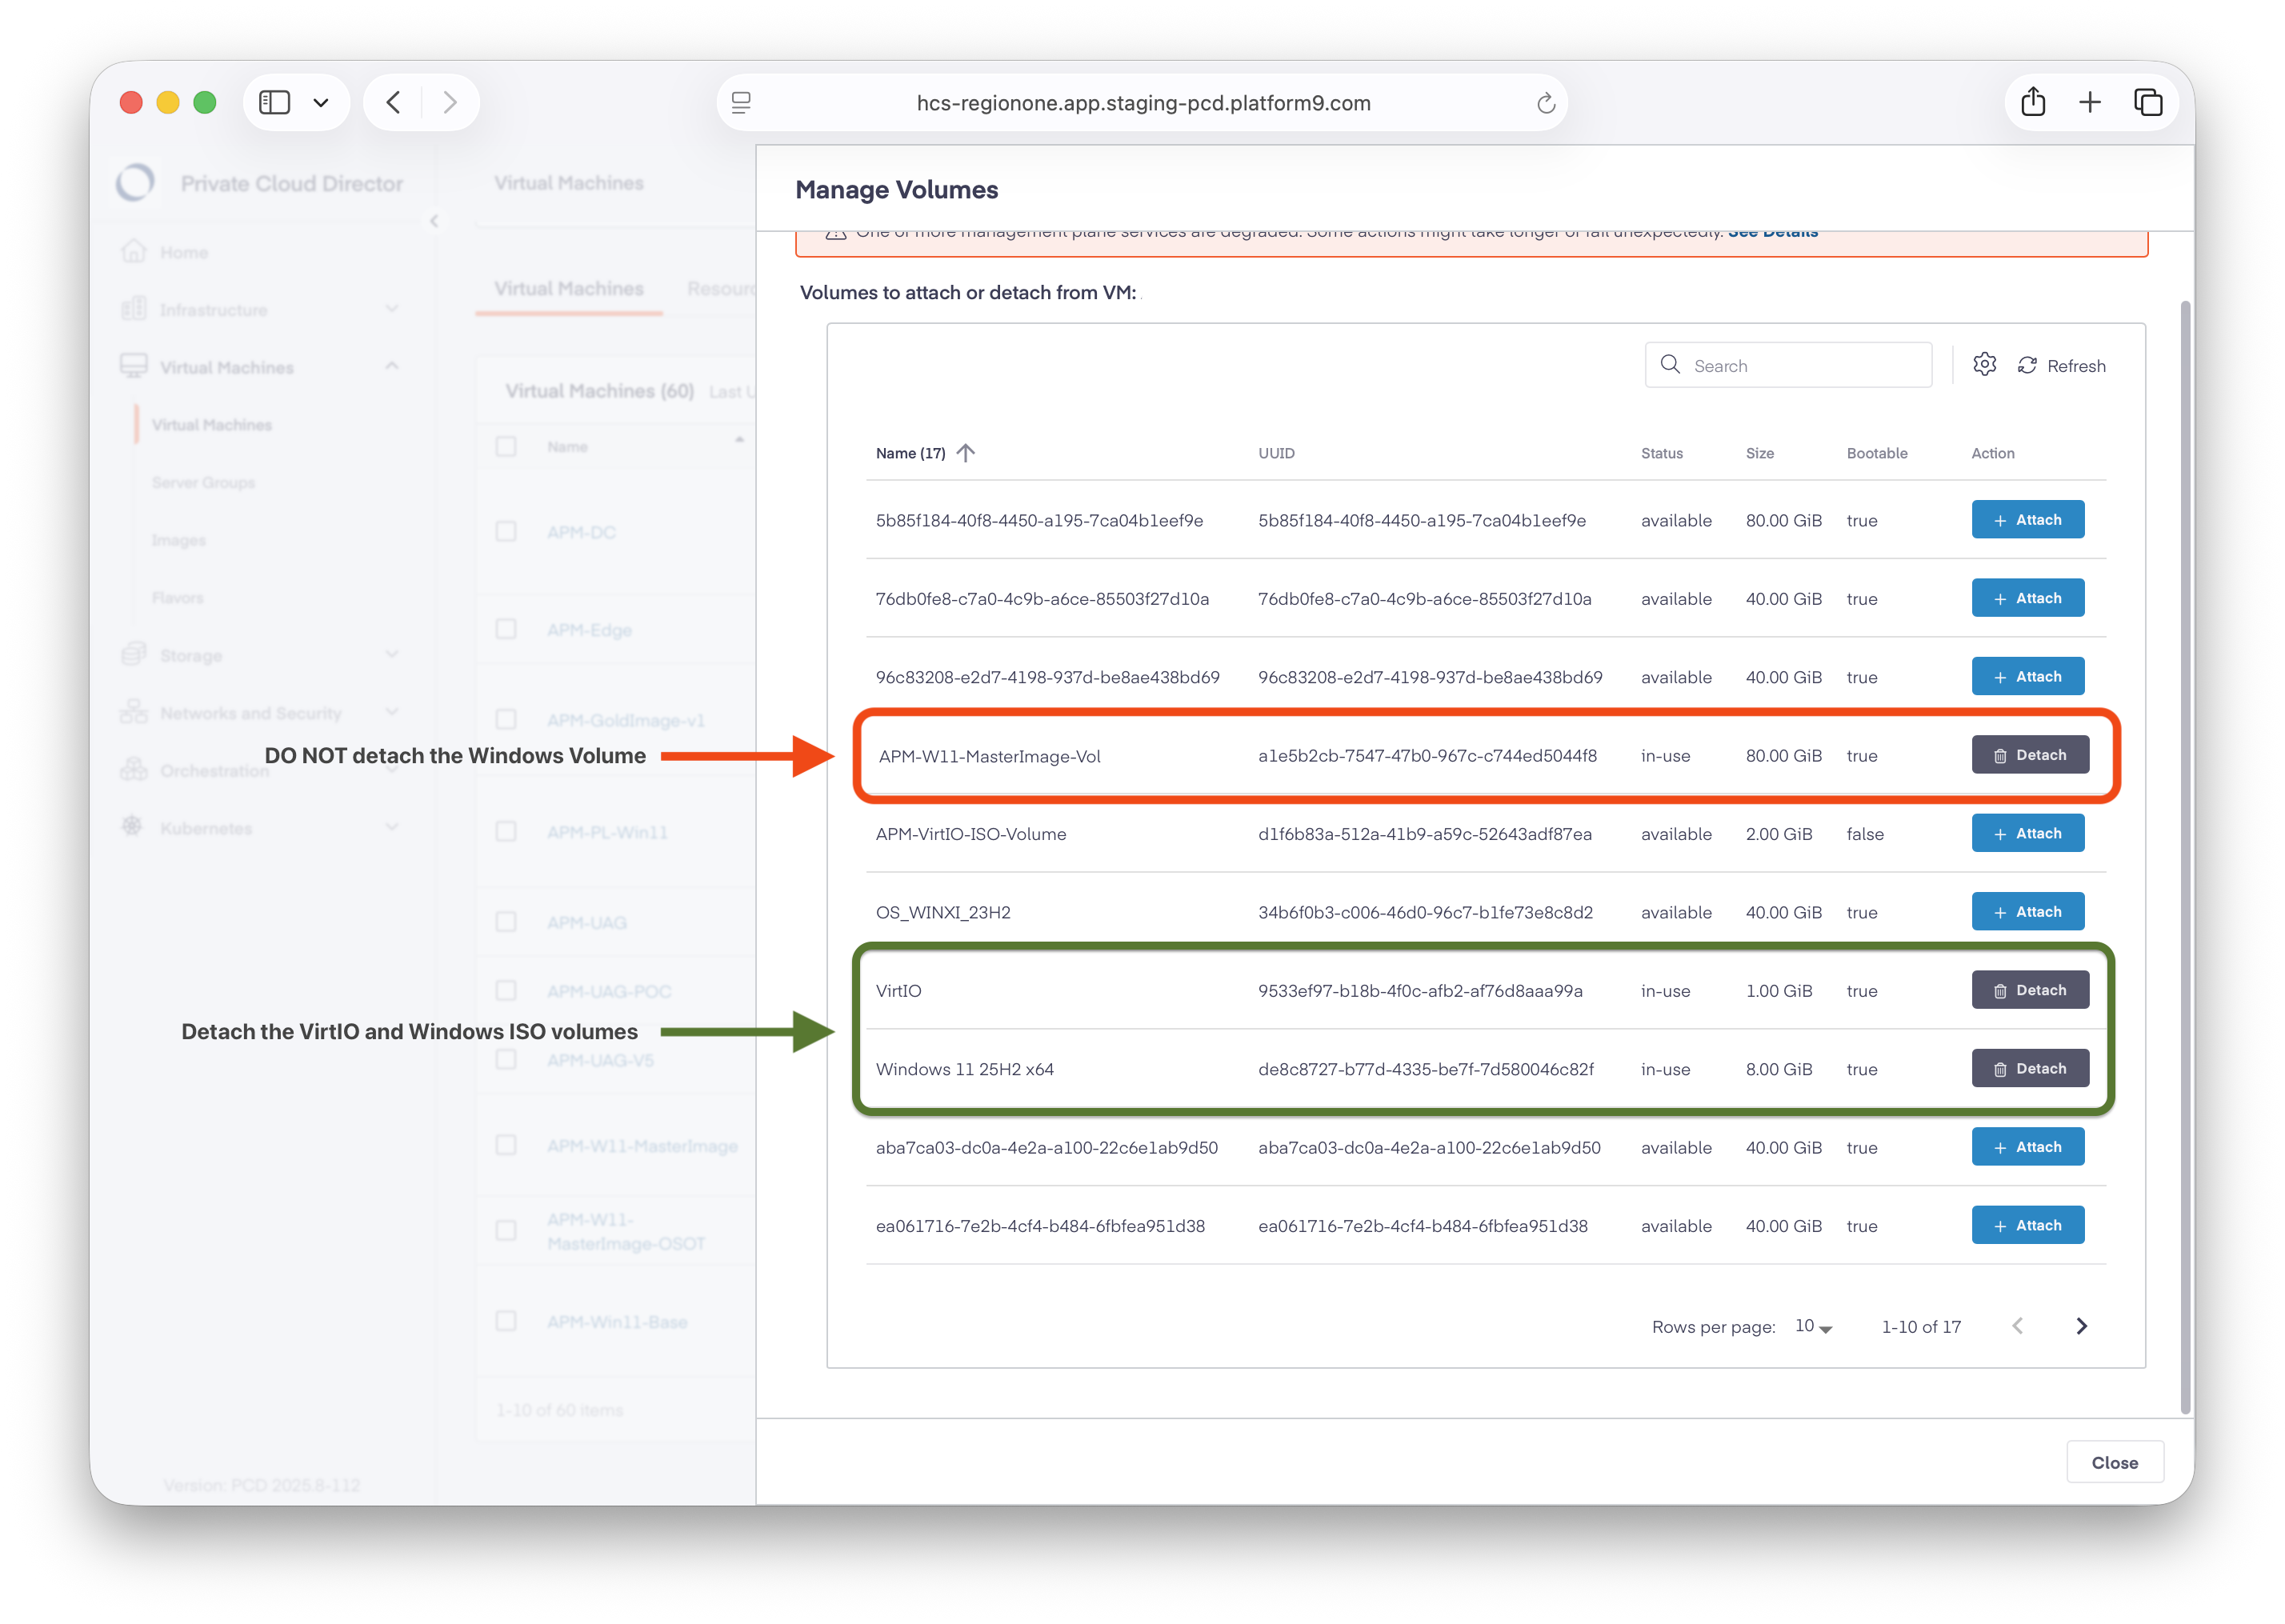This screenshot has height=1624, width=2285.
Task: Attach the 5b85f184 volume
Action: [x=2028, y=520]
